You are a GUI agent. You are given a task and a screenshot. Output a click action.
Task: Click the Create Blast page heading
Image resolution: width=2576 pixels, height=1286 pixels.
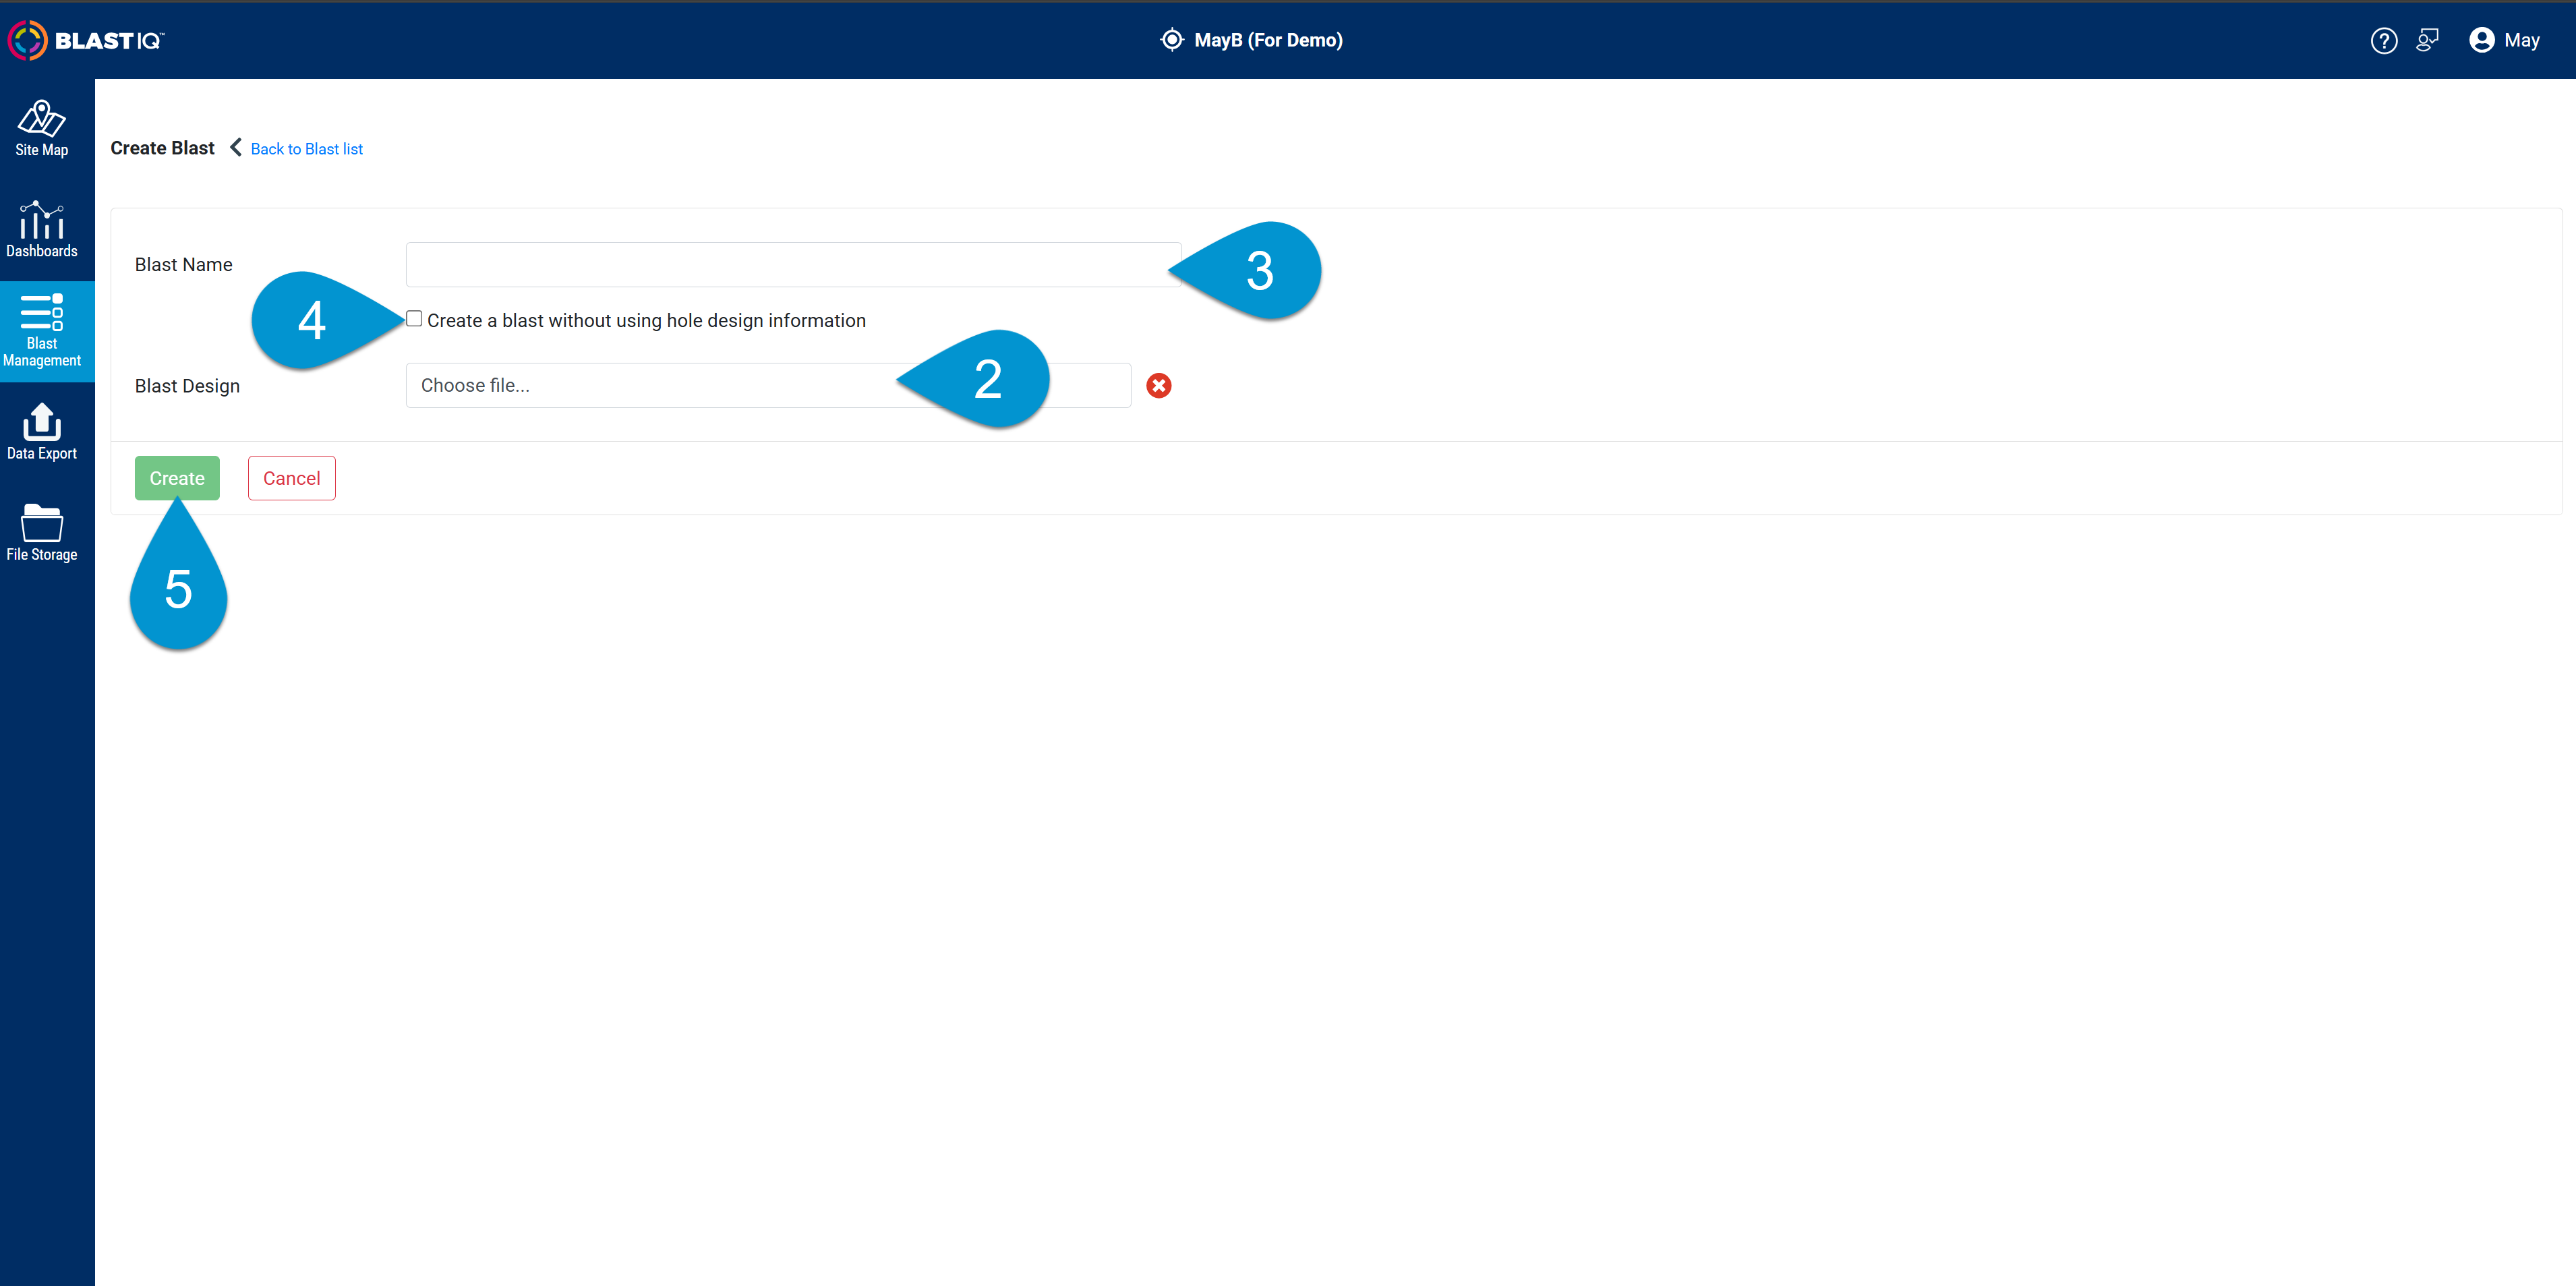(162, 148)
